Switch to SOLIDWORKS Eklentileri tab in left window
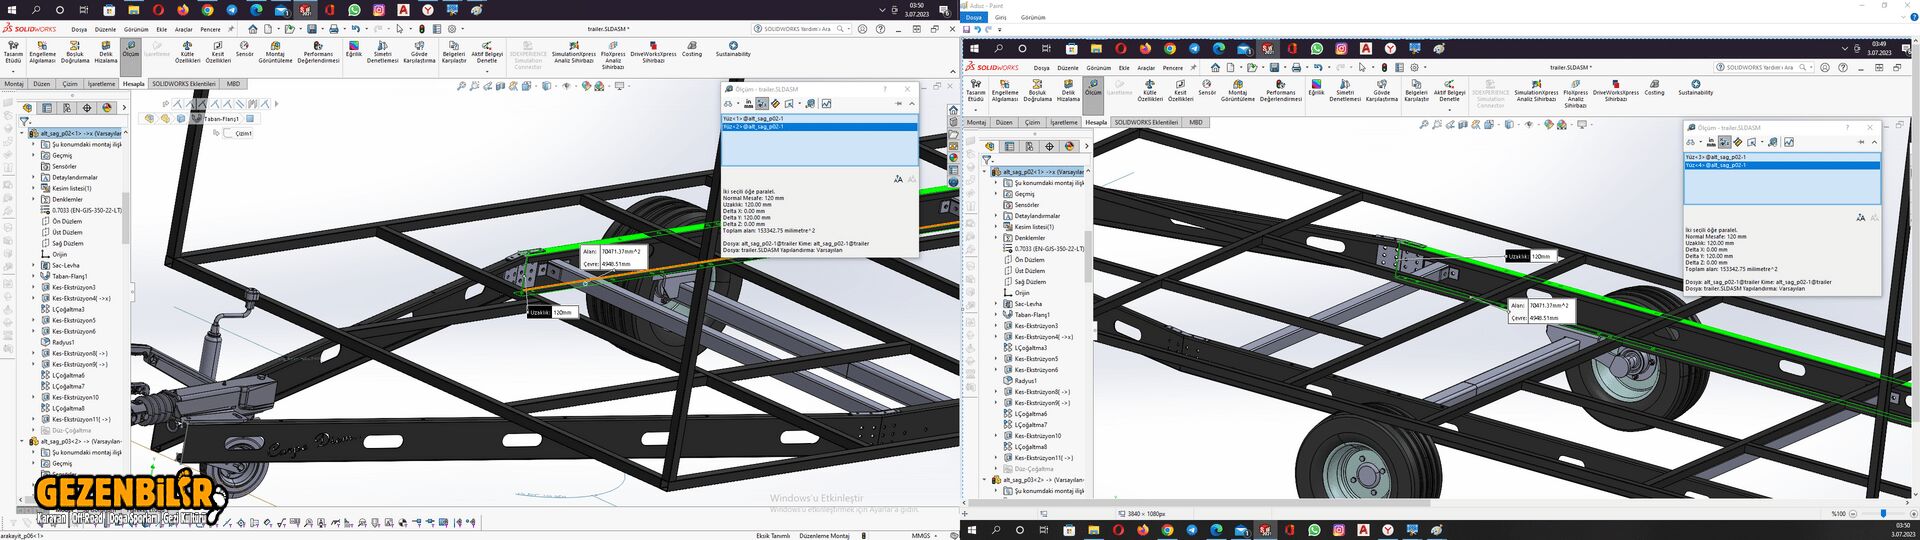The image size is (1920, 540). (184, 84)
